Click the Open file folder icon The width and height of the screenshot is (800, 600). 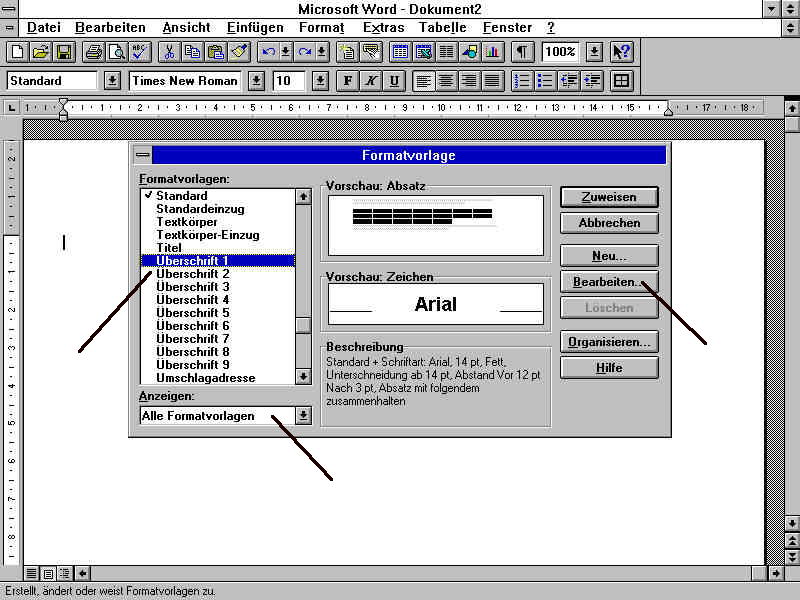(x=41, y=52)
